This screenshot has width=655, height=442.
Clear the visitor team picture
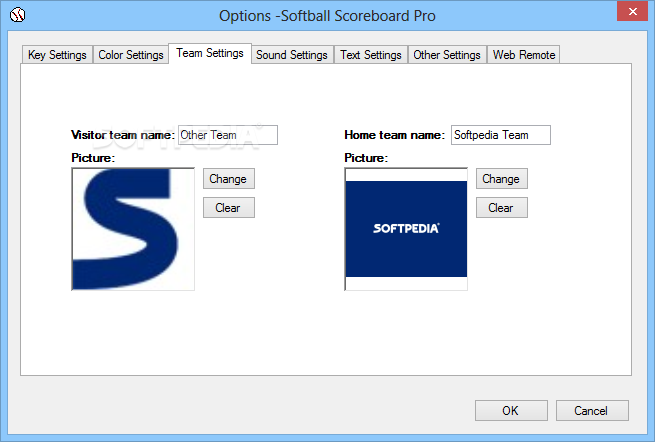pos(228,208)
